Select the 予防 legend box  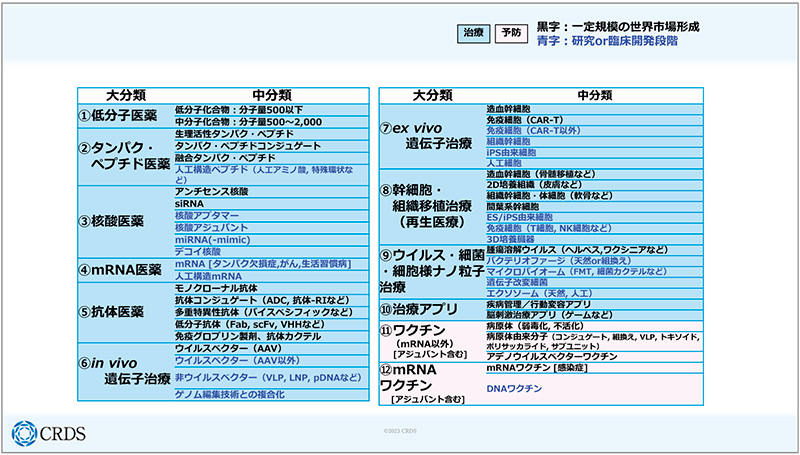(x=510, y=33)
